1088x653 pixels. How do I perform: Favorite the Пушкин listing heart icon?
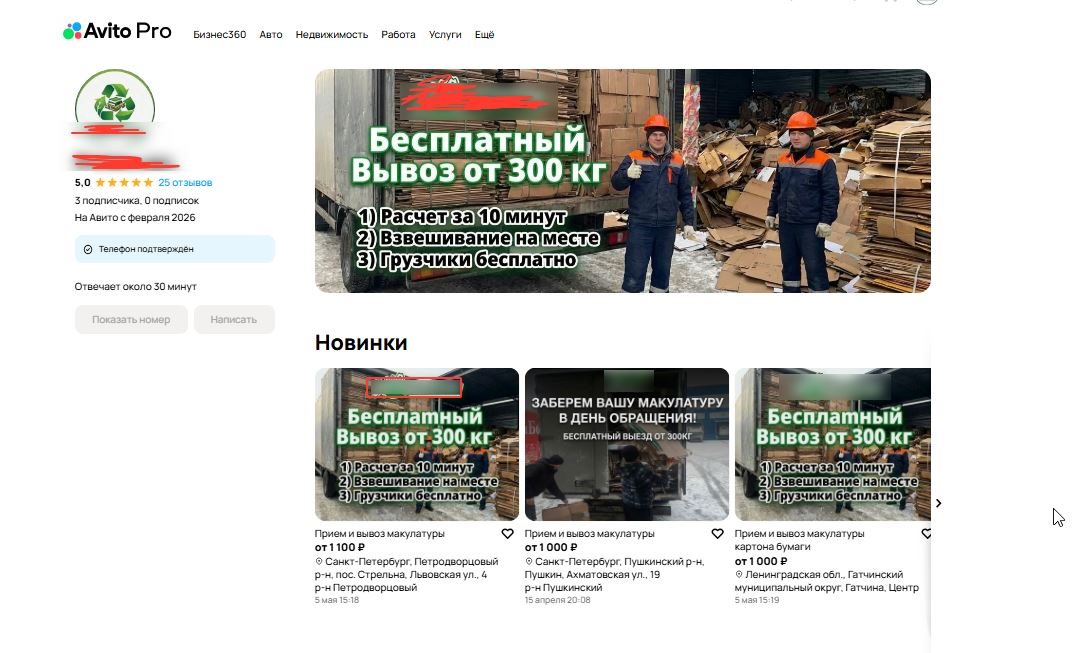(717, 534)
